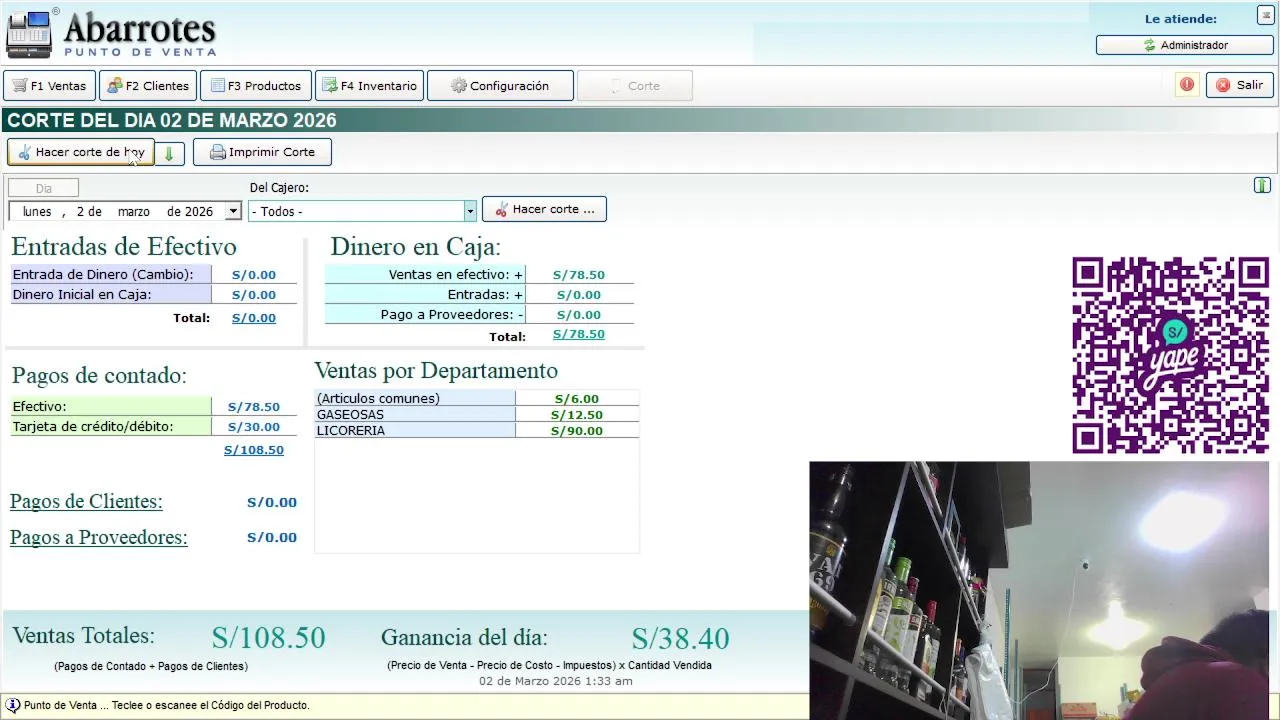Open Pagos de contado total S/108.50 link
The image size is (1280, 720).
(x=254, y=450)
